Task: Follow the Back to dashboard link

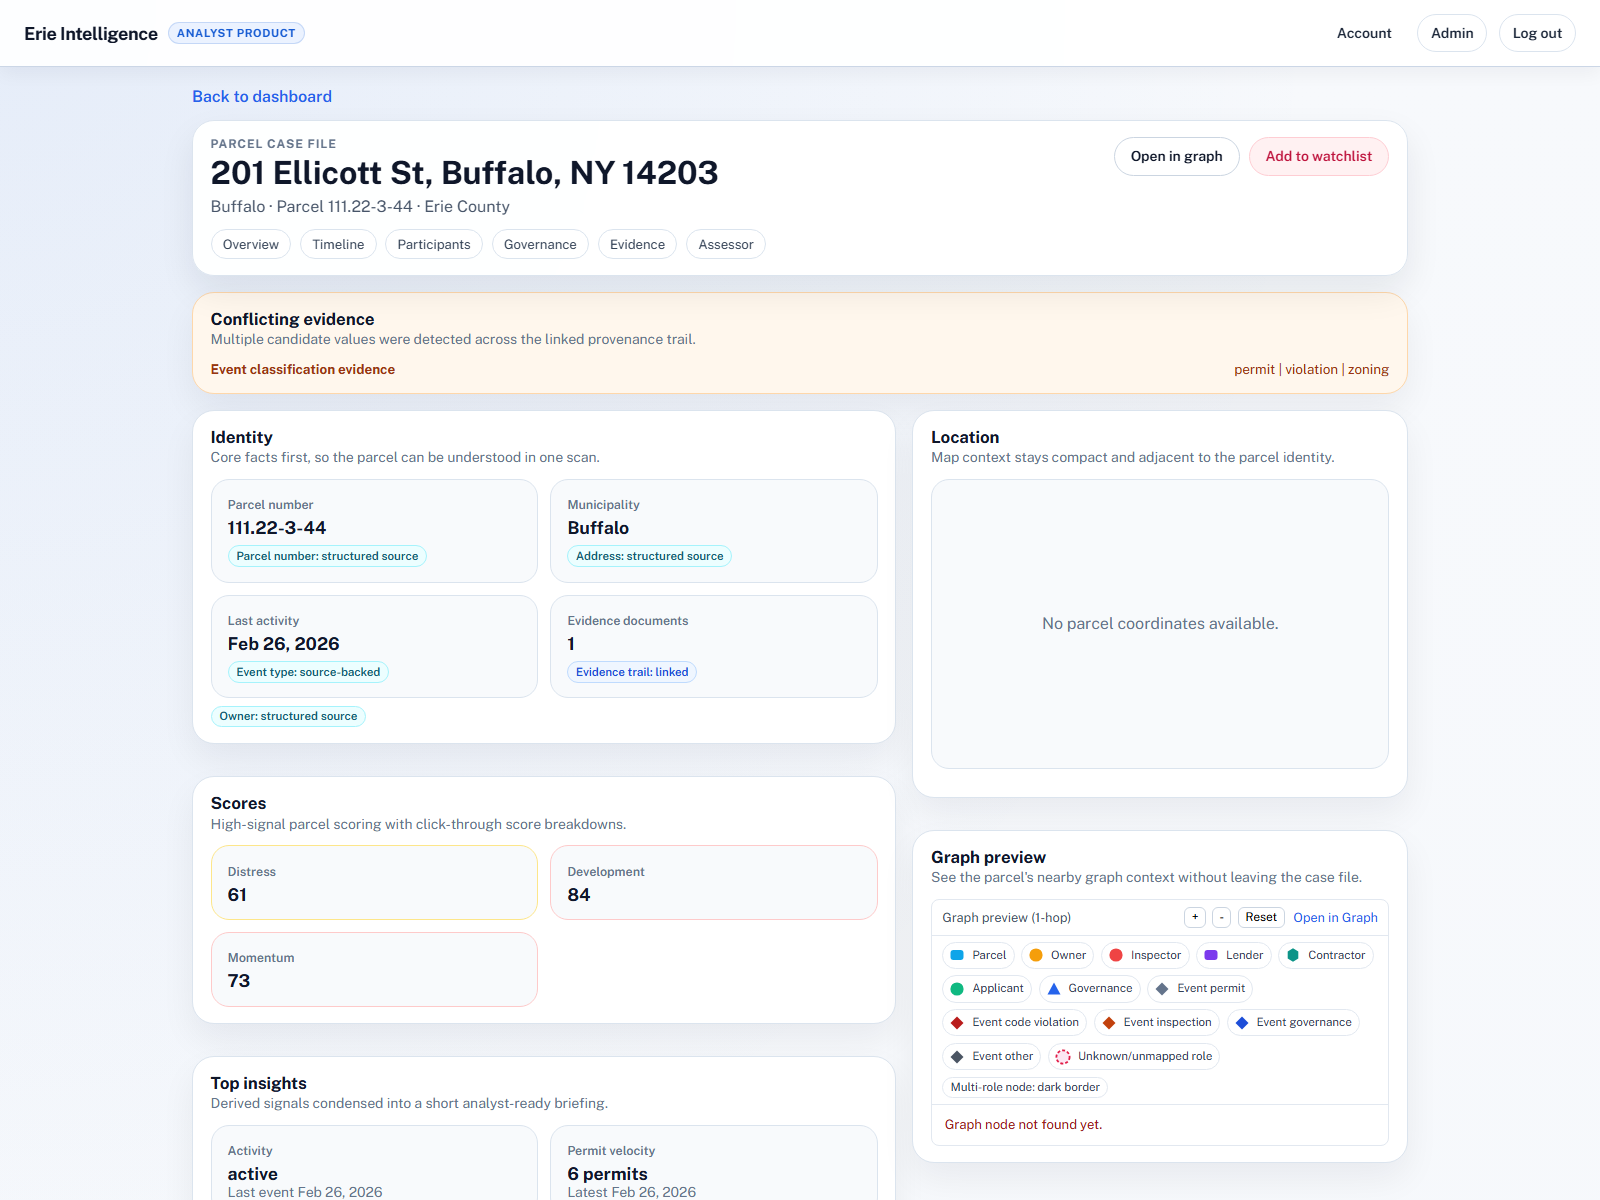Action: (x=262, y=96)
